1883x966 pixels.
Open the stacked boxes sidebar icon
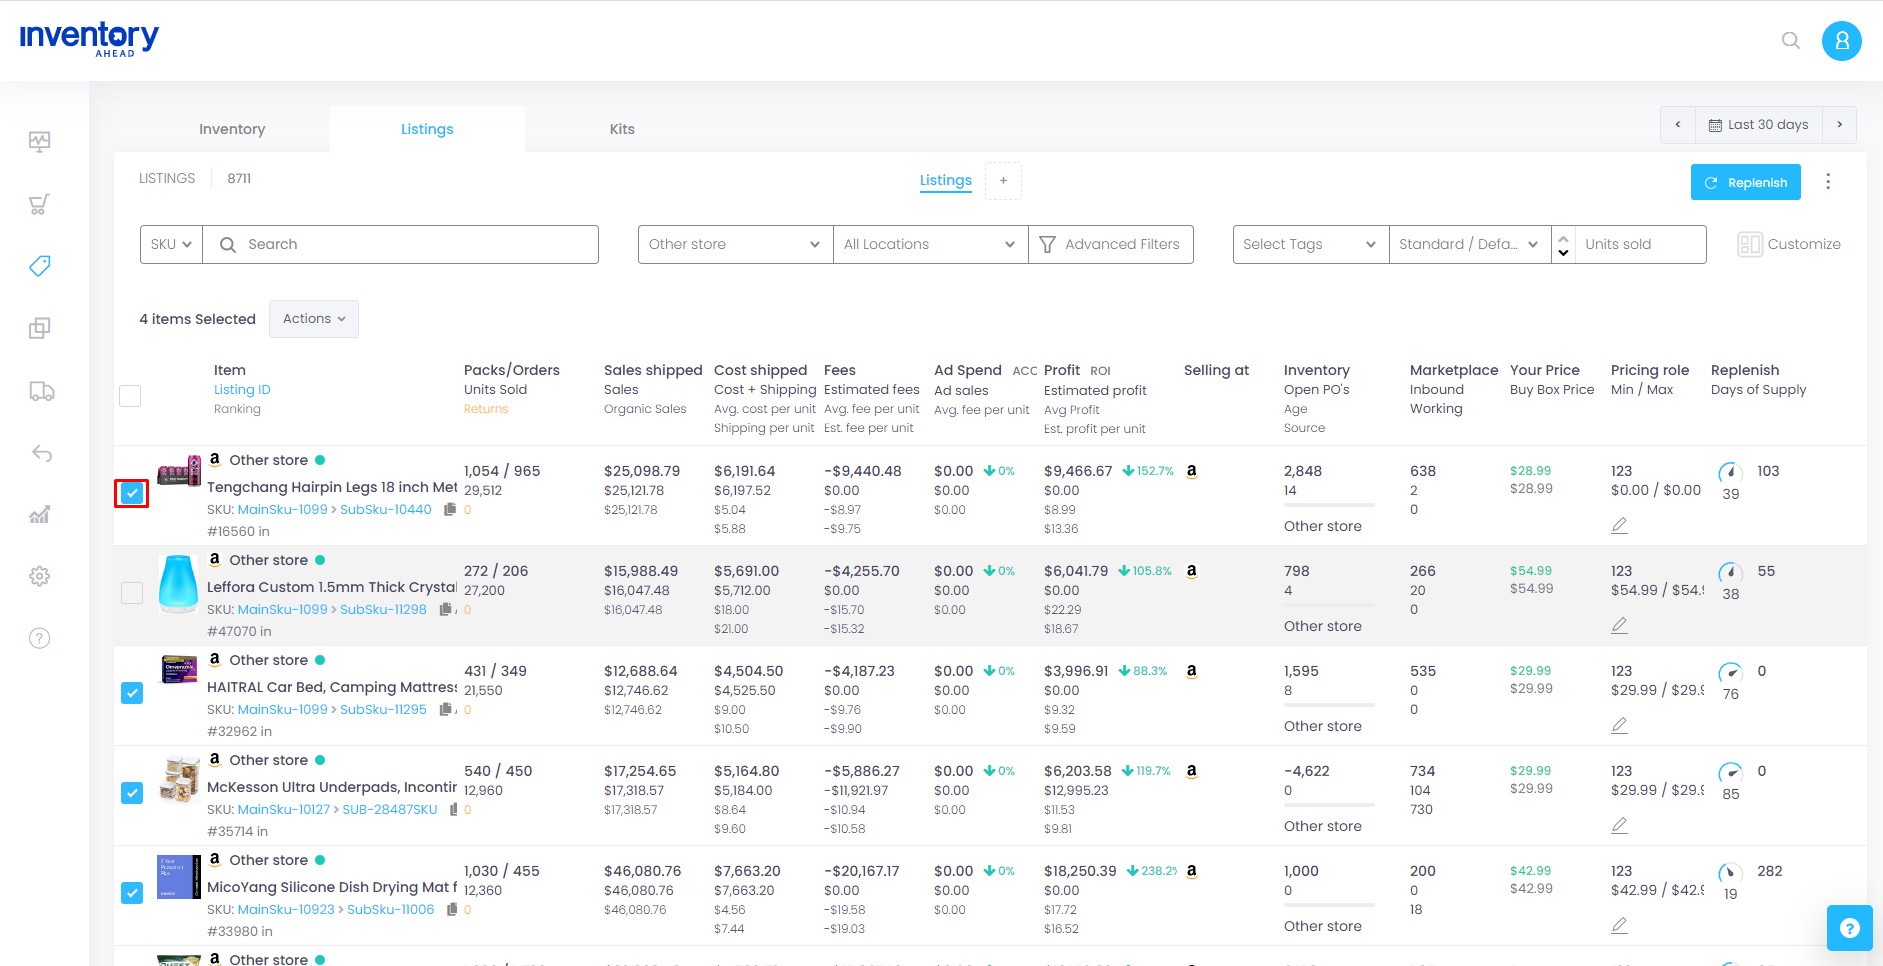40,328
